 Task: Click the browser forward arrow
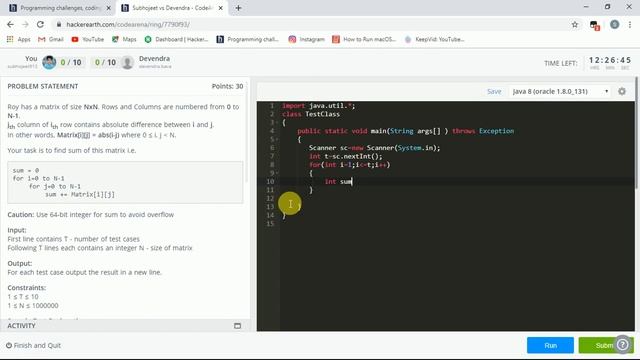click(25, 24)
